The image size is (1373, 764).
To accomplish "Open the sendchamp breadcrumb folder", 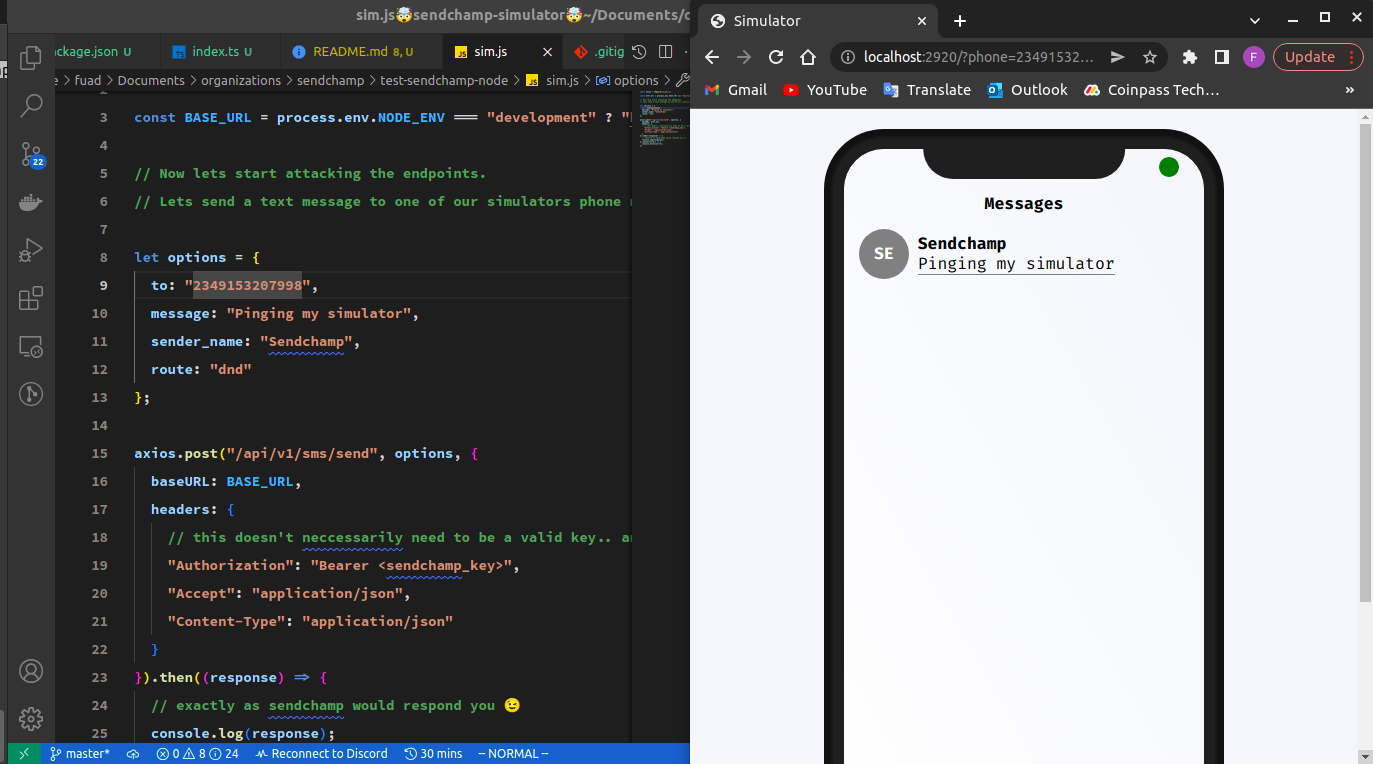I will point(330,80).
